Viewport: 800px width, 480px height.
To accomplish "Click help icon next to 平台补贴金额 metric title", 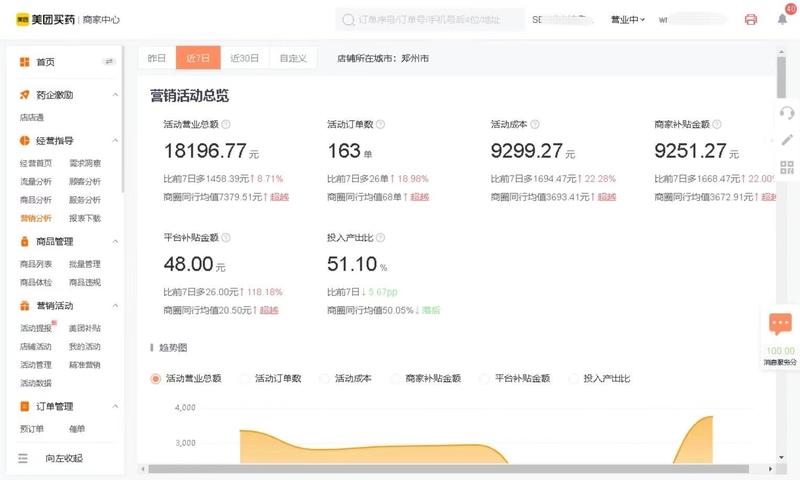I will point(226,237).
